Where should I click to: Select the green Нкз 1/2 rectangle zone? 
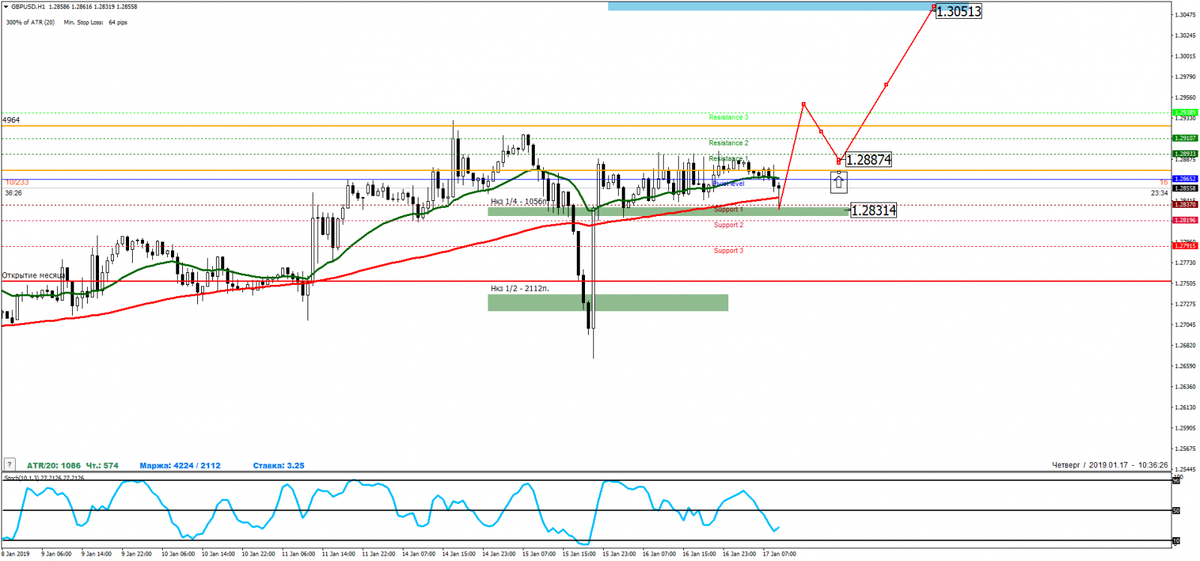point(608,302)
